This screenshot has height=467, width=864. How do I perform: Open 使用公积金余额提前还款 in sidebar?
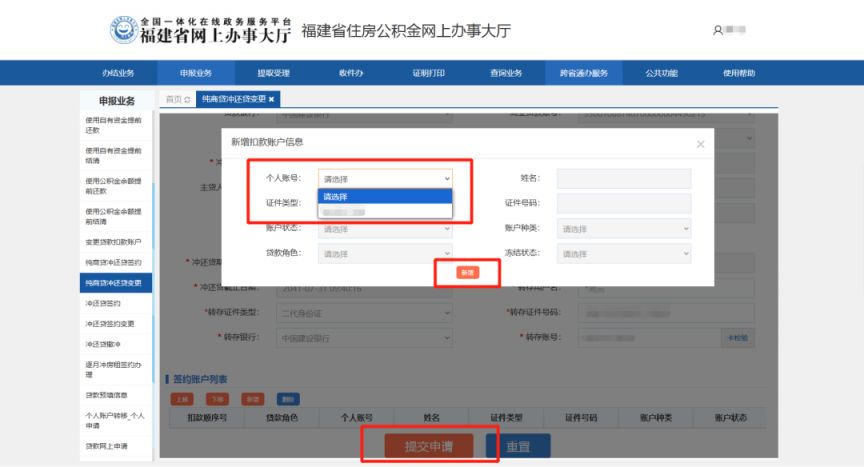click(x=114, y=186)
